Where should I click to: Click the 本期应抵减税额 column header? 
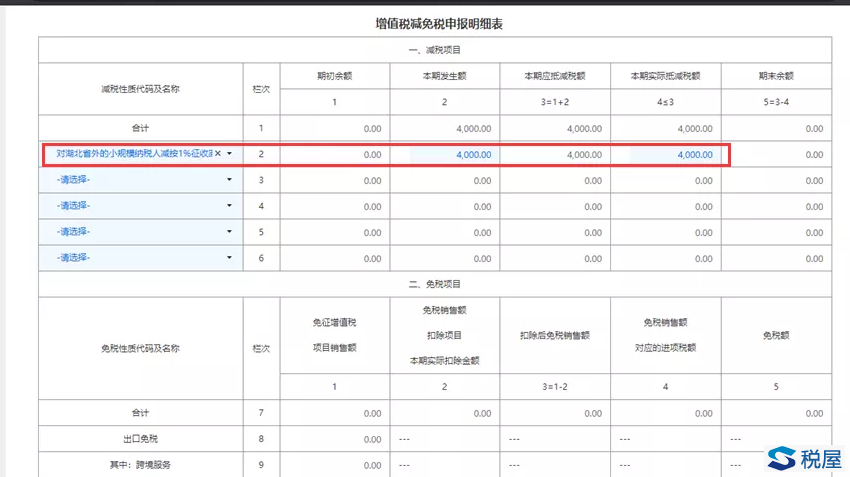[555, 76]
